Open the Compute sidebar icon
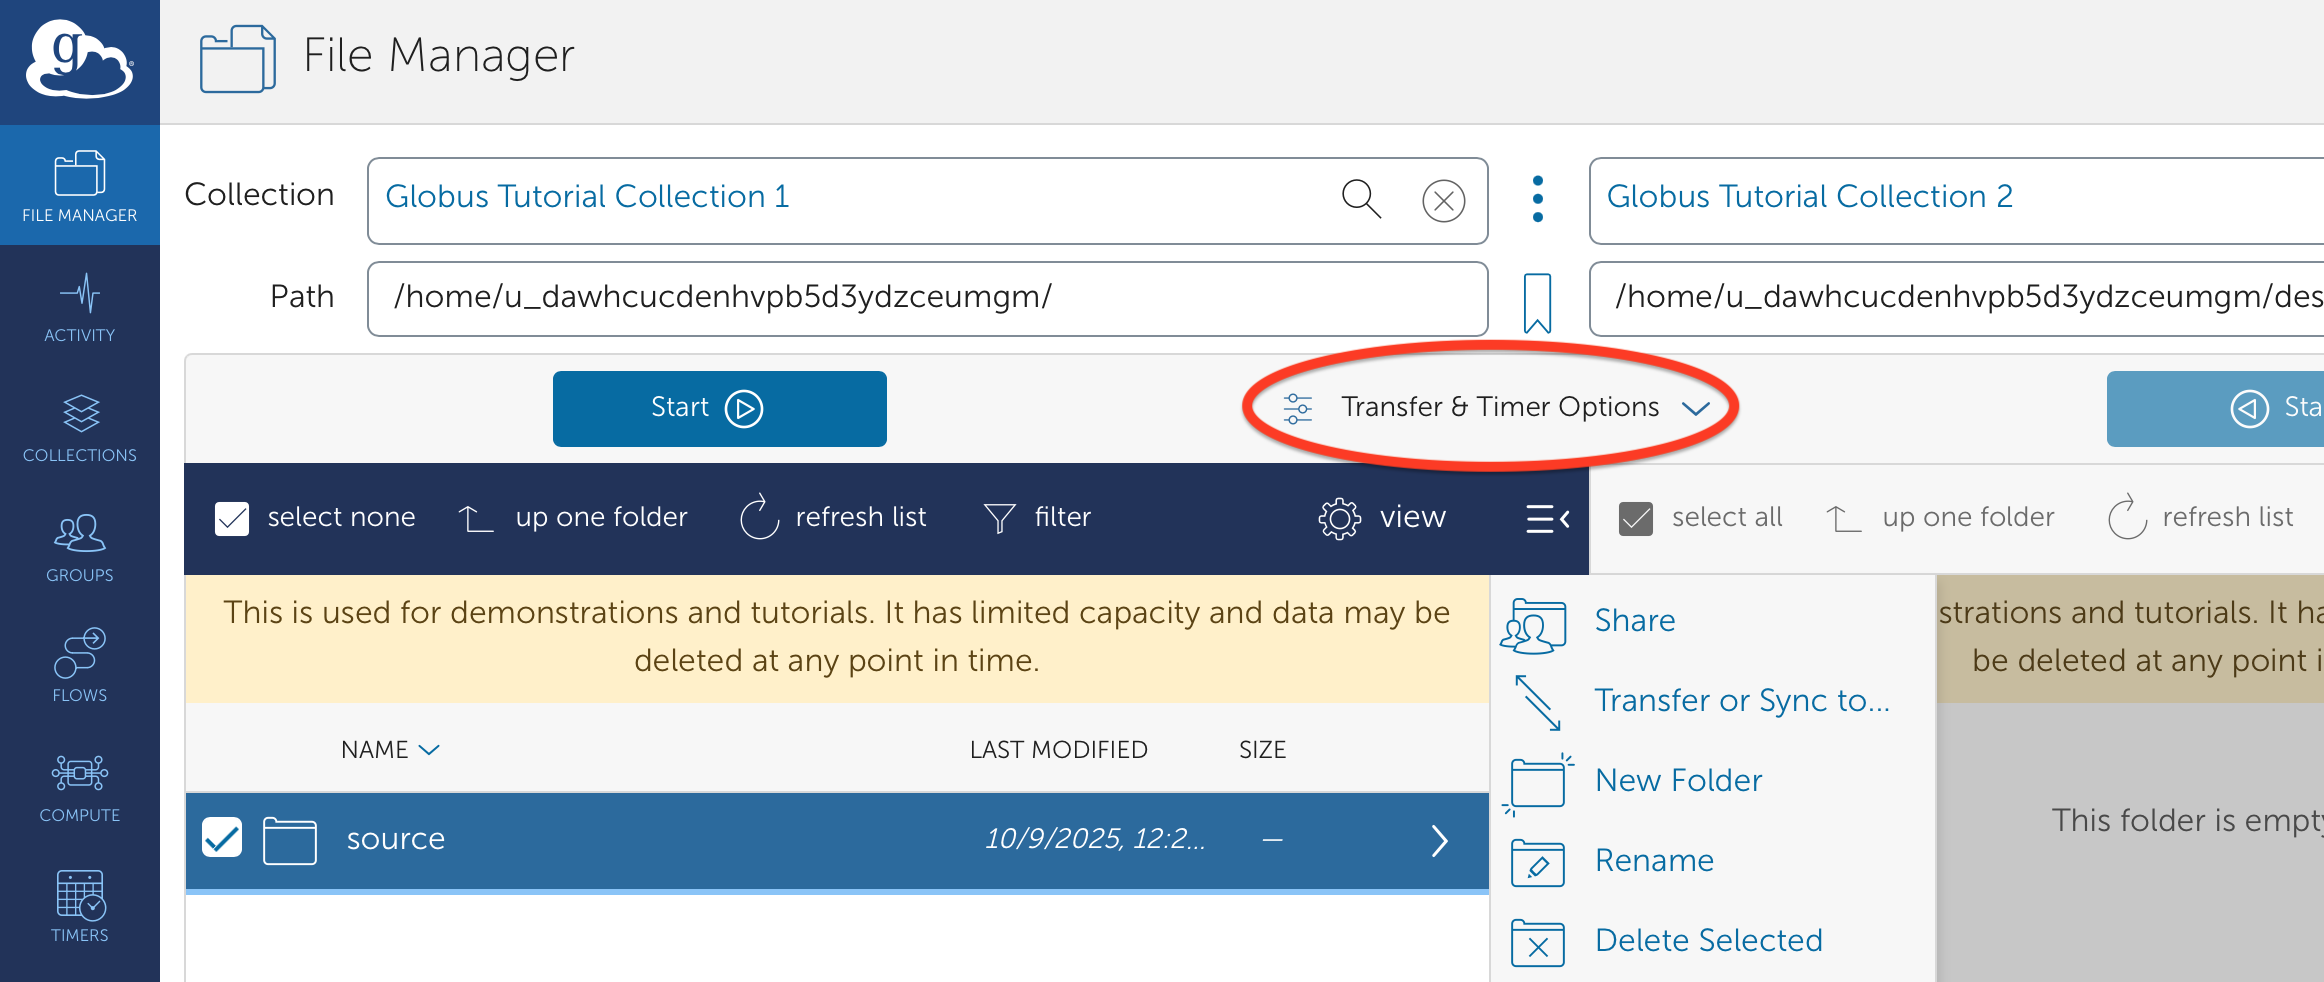2324x982 pixels. point(79,788)
